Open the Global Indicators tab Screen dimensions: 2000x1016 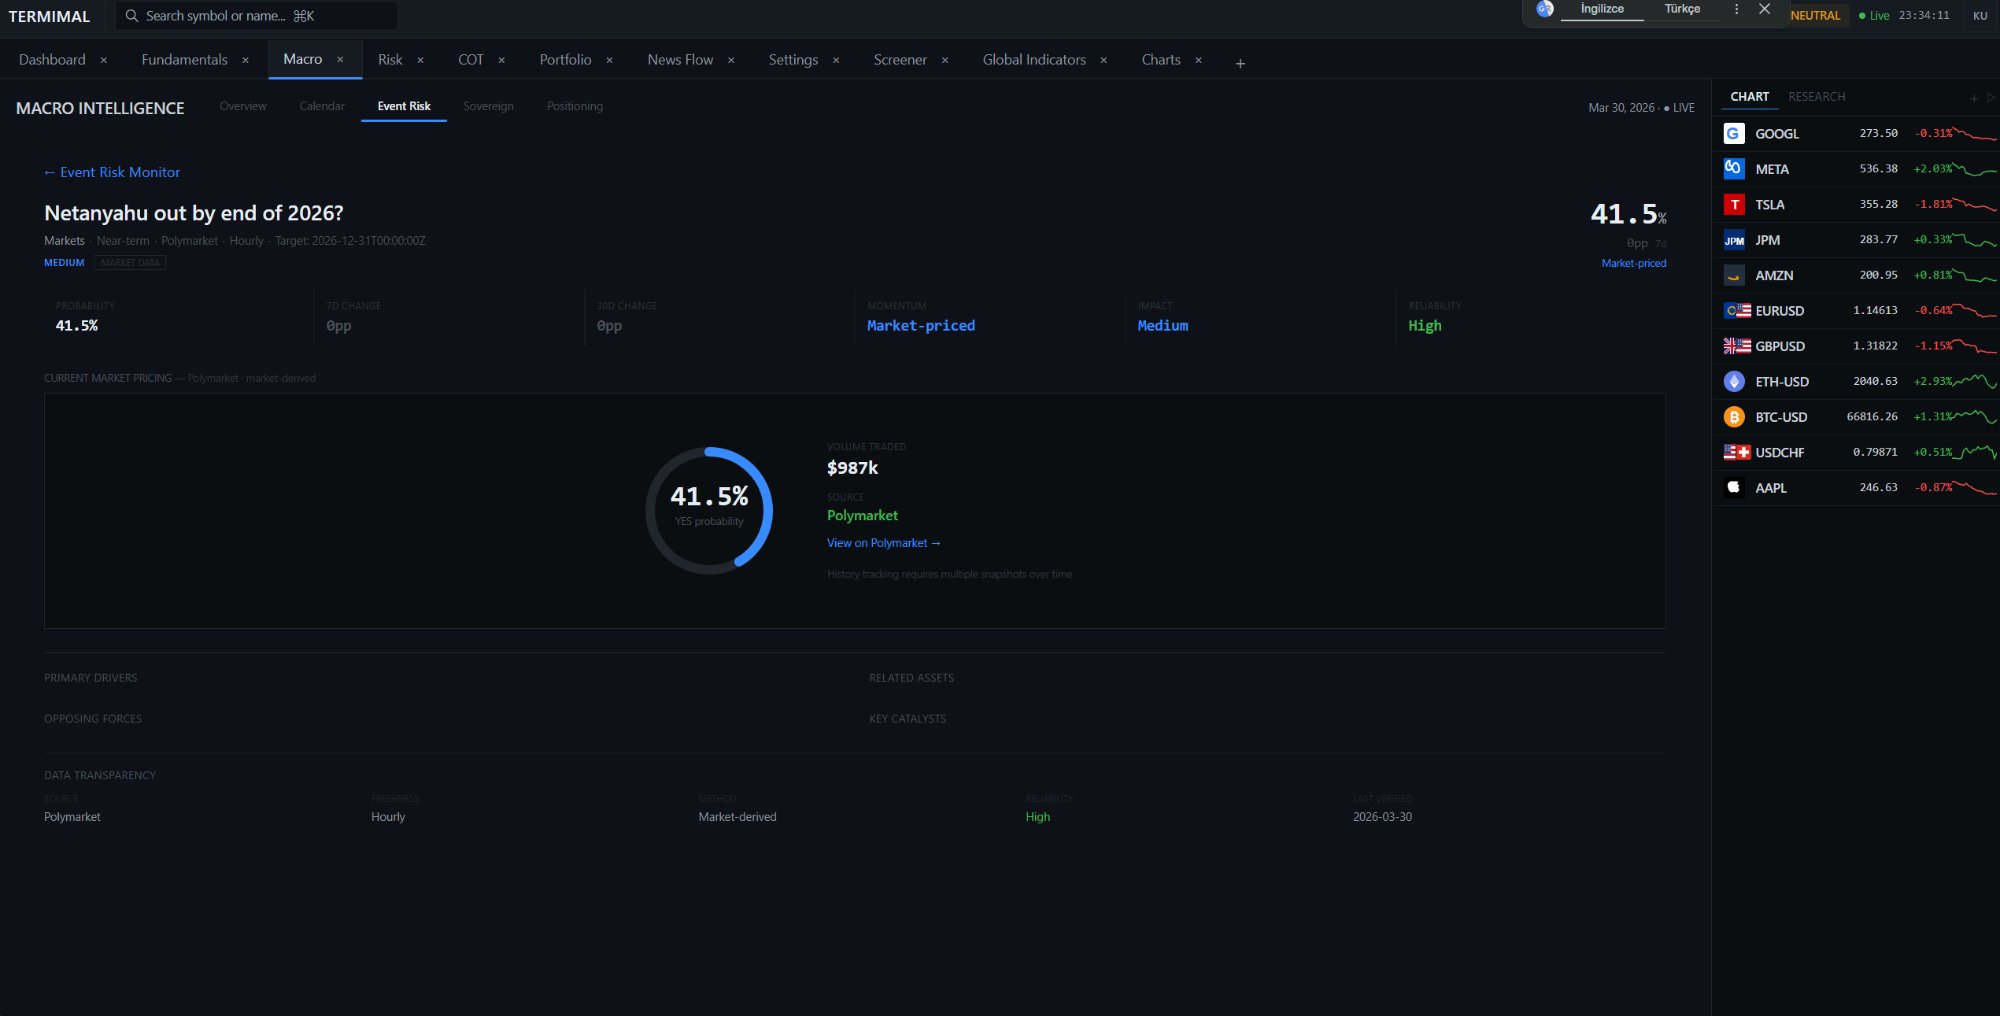tap(1033, 60)
